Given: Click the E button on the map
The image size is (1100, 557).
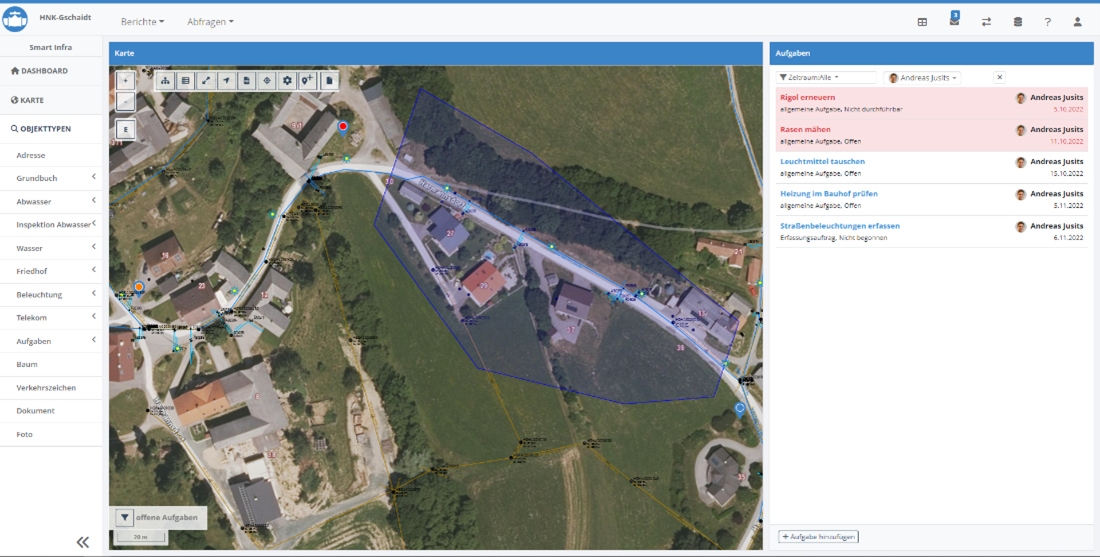Looking at the screenshot, I should pyautogui.click(x=126, y=129).
